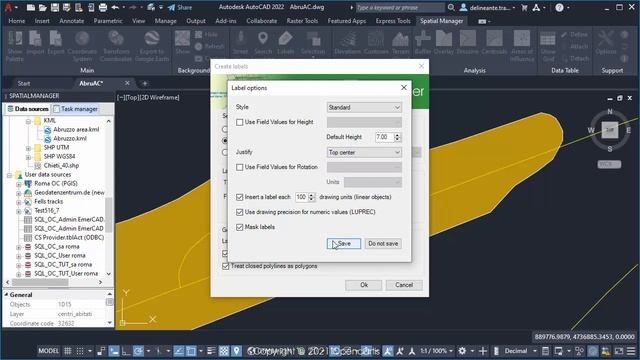Open the Coordinate System tool
This screenshot has height=360, width=640.
[x=82, y=46]
